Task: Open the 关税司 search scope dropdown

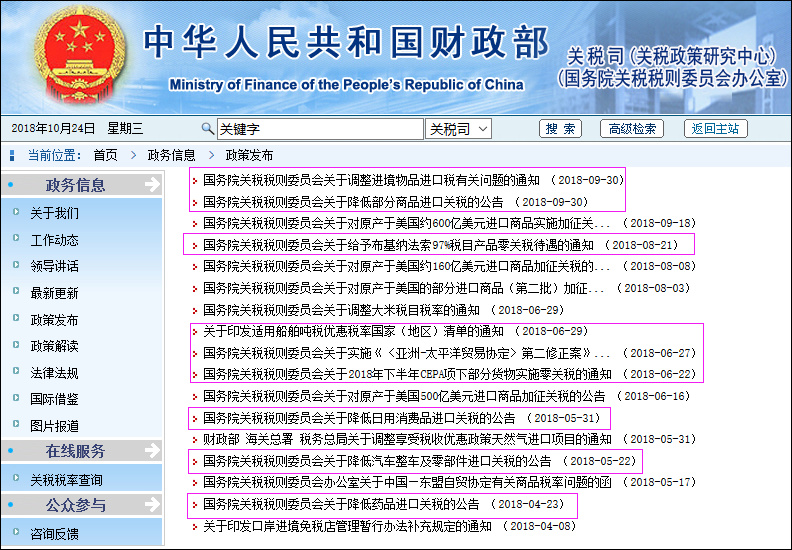Action: coord(458,129)
